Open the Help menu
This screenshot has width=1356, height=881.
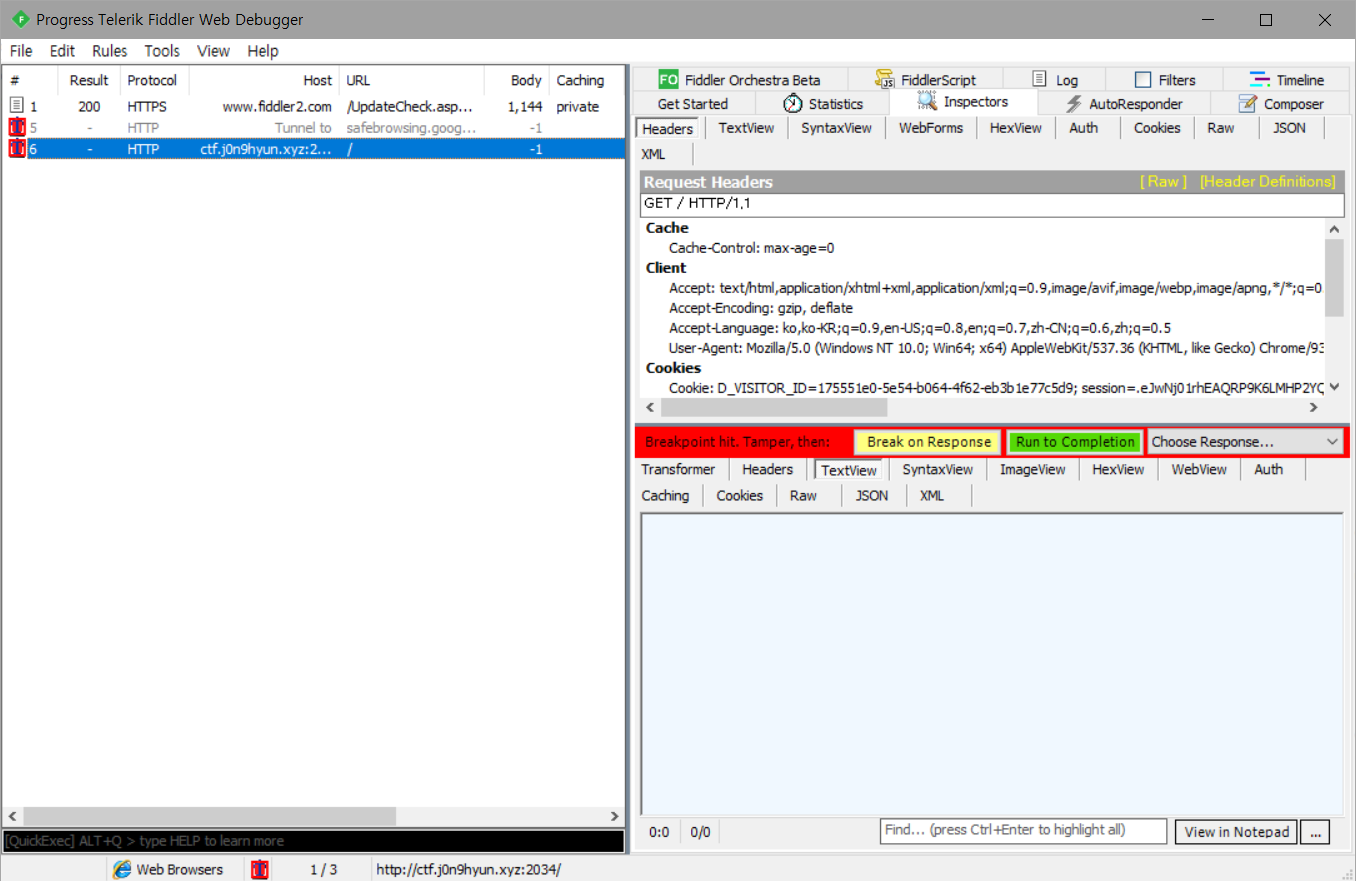tap(263, 51)
